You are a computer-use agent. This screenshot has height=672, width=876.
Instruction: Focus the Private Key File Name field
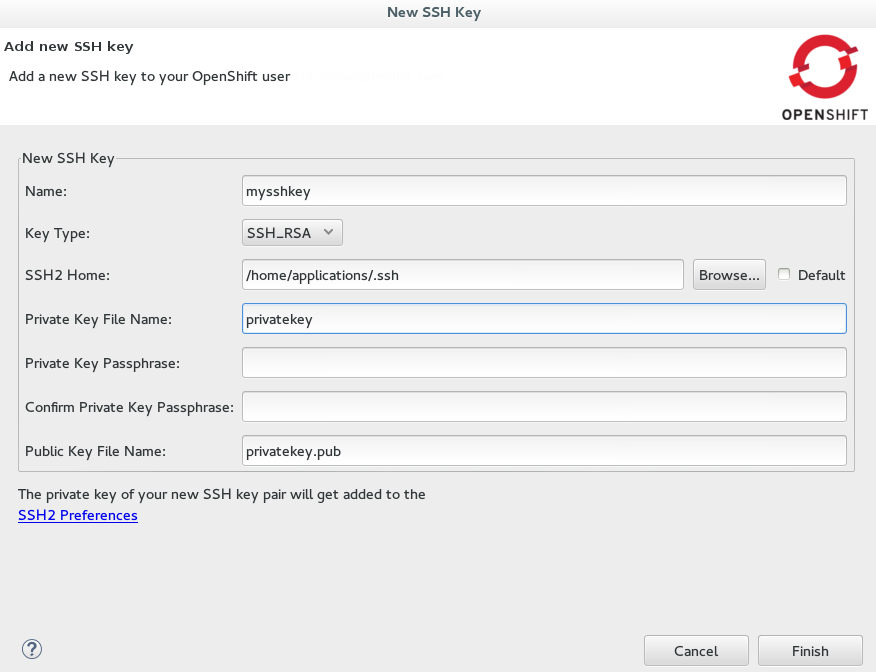click(x=544, y=319)
